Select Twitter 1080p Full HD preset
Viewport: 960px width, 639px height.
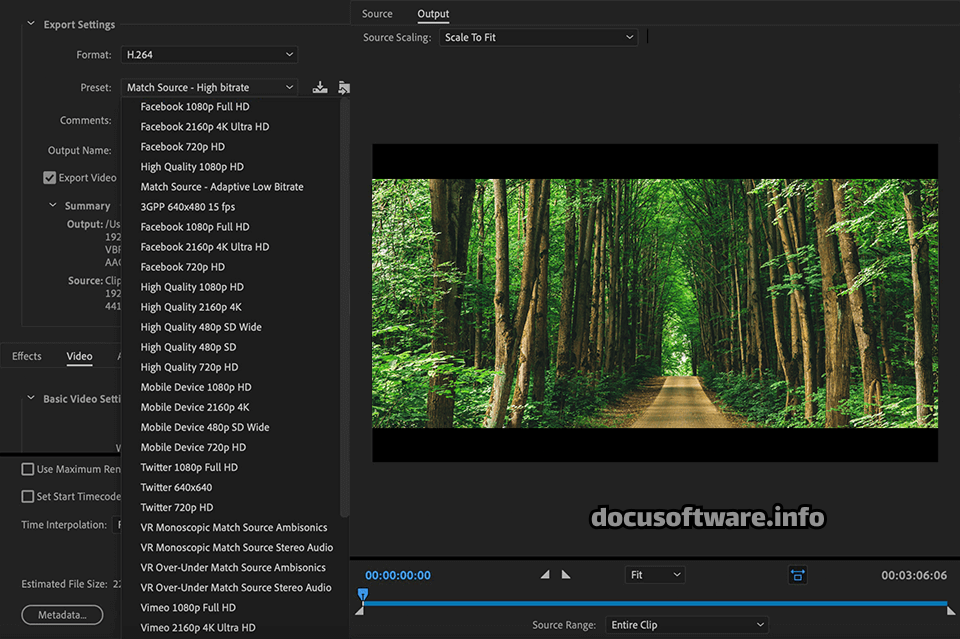[x=189, y=467]
